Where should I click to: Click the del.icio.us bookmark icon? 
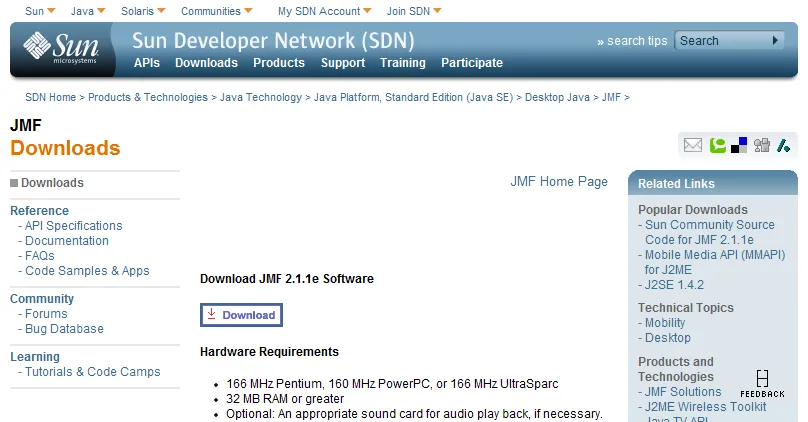pos(739,145)
